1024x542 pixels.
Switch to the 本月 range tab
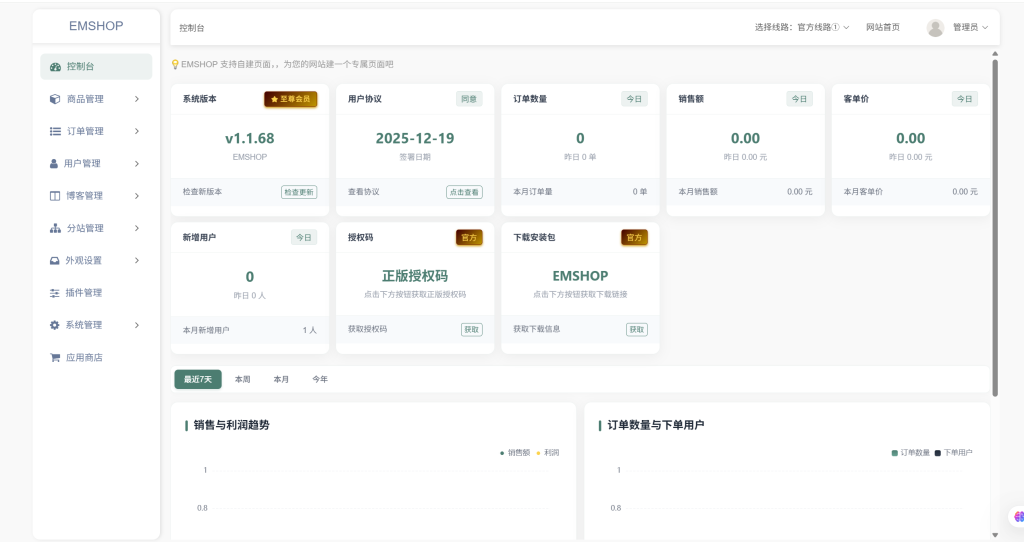(x=281, y=379)
